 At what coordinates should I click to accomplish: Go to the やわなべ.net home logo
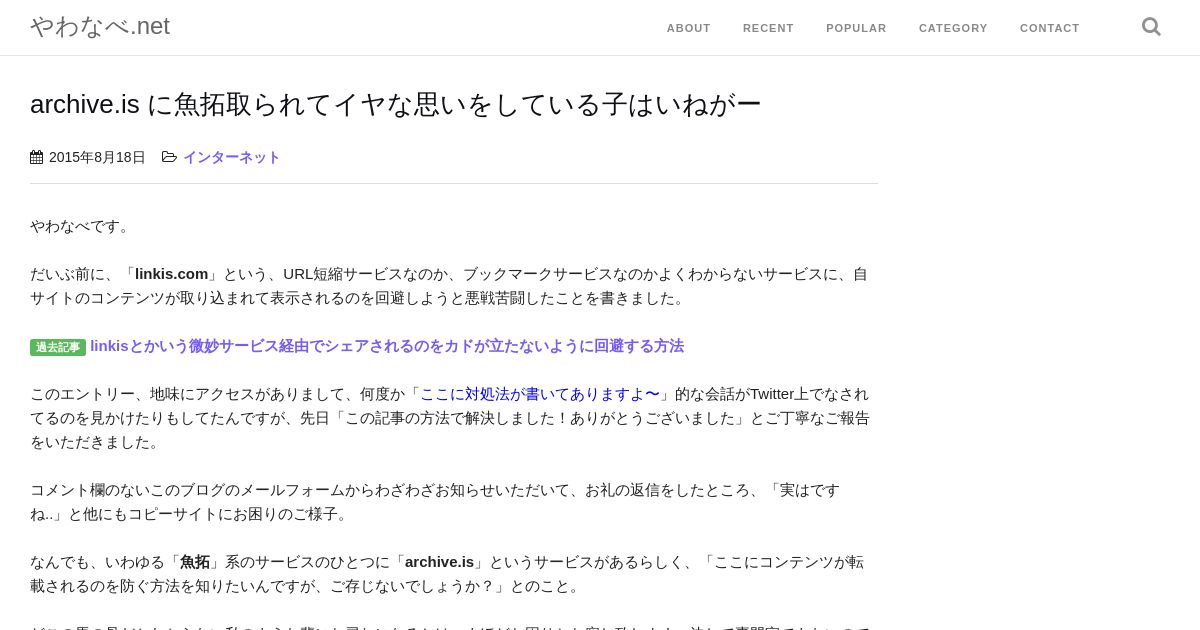pos(100,26)
